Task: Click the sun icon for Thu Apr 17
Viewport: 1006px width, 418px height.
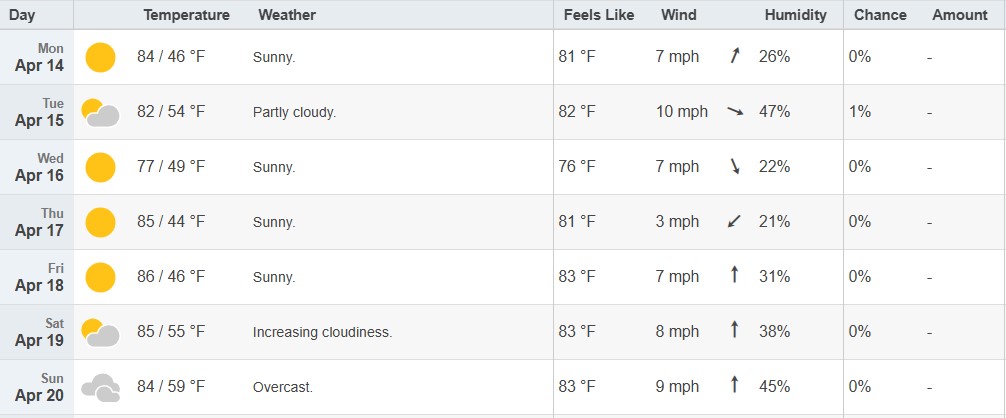Action: 100,222
